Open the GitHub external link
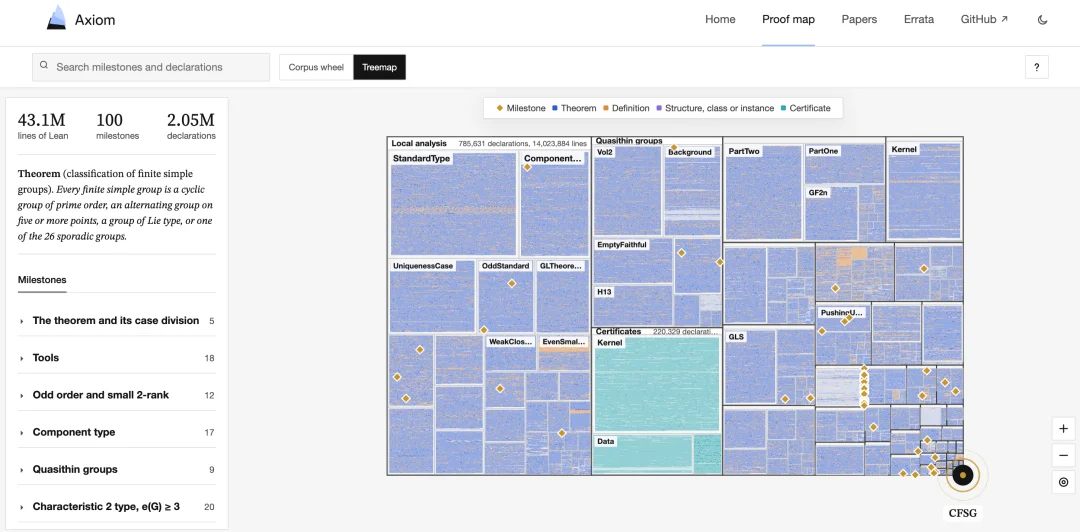This screenshot has height=532, width=1080. tap(984, 19)
